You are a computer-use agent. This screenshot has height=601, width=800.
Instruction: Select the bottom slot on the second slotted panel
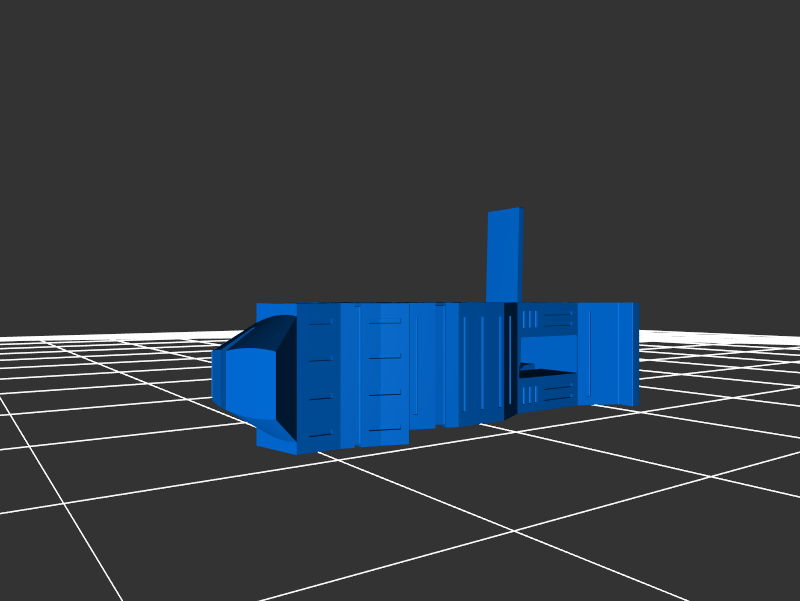point(384,429)
